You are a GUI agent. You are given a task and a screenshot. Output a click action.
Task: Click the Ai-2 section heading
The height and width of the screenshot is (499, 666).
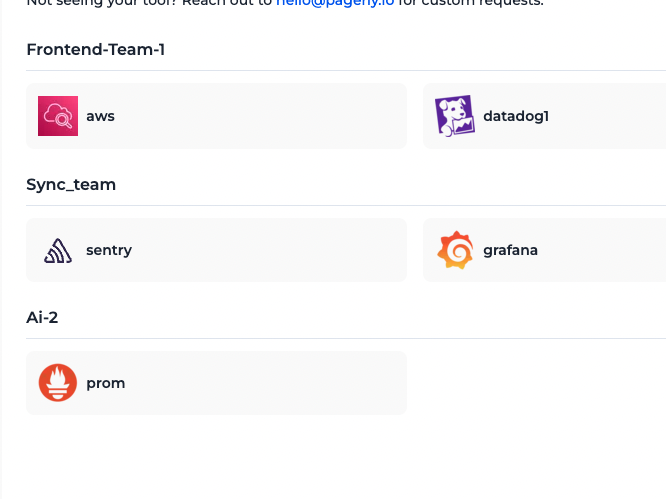pos(42,317)
